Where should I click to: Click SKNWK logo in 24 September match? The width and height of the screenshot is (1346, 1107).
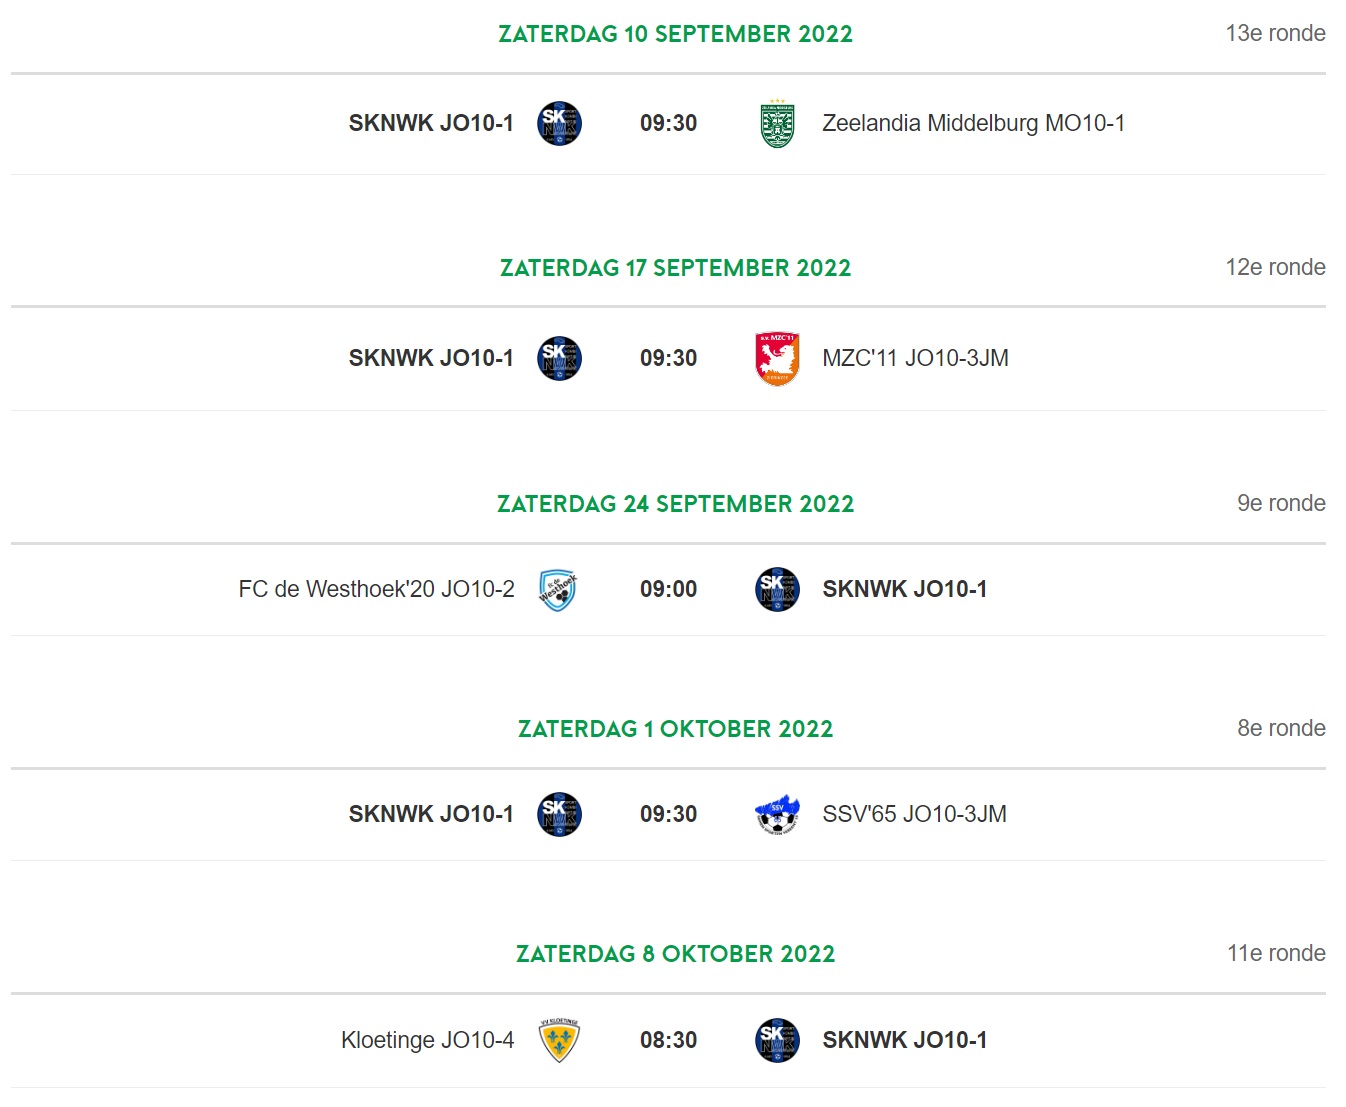pyautogui.click(x=777, y=589)
